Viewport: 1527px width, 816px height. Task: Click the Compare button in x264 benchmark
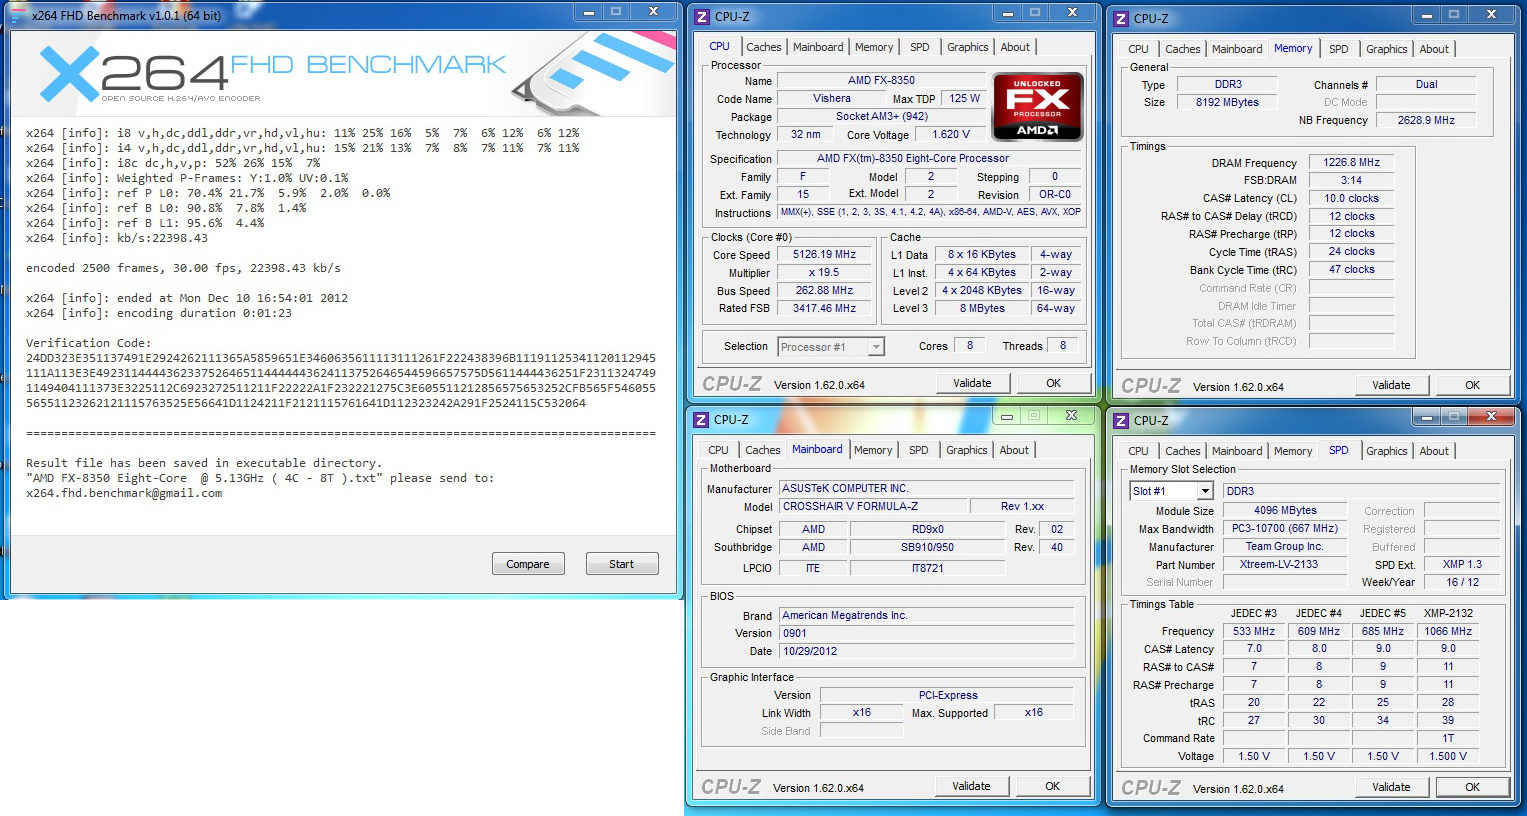point(528,564)
